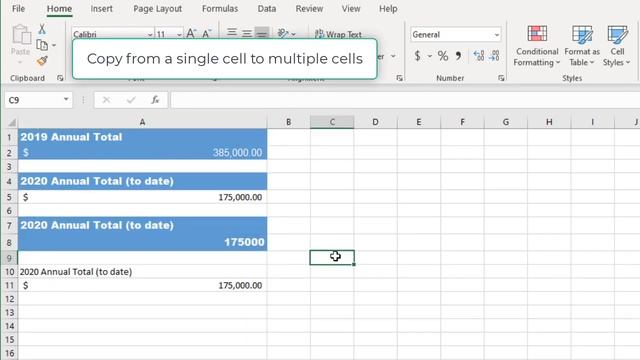Click the Orientation text angle icon
640x360 pixels.
pos(283,33)
